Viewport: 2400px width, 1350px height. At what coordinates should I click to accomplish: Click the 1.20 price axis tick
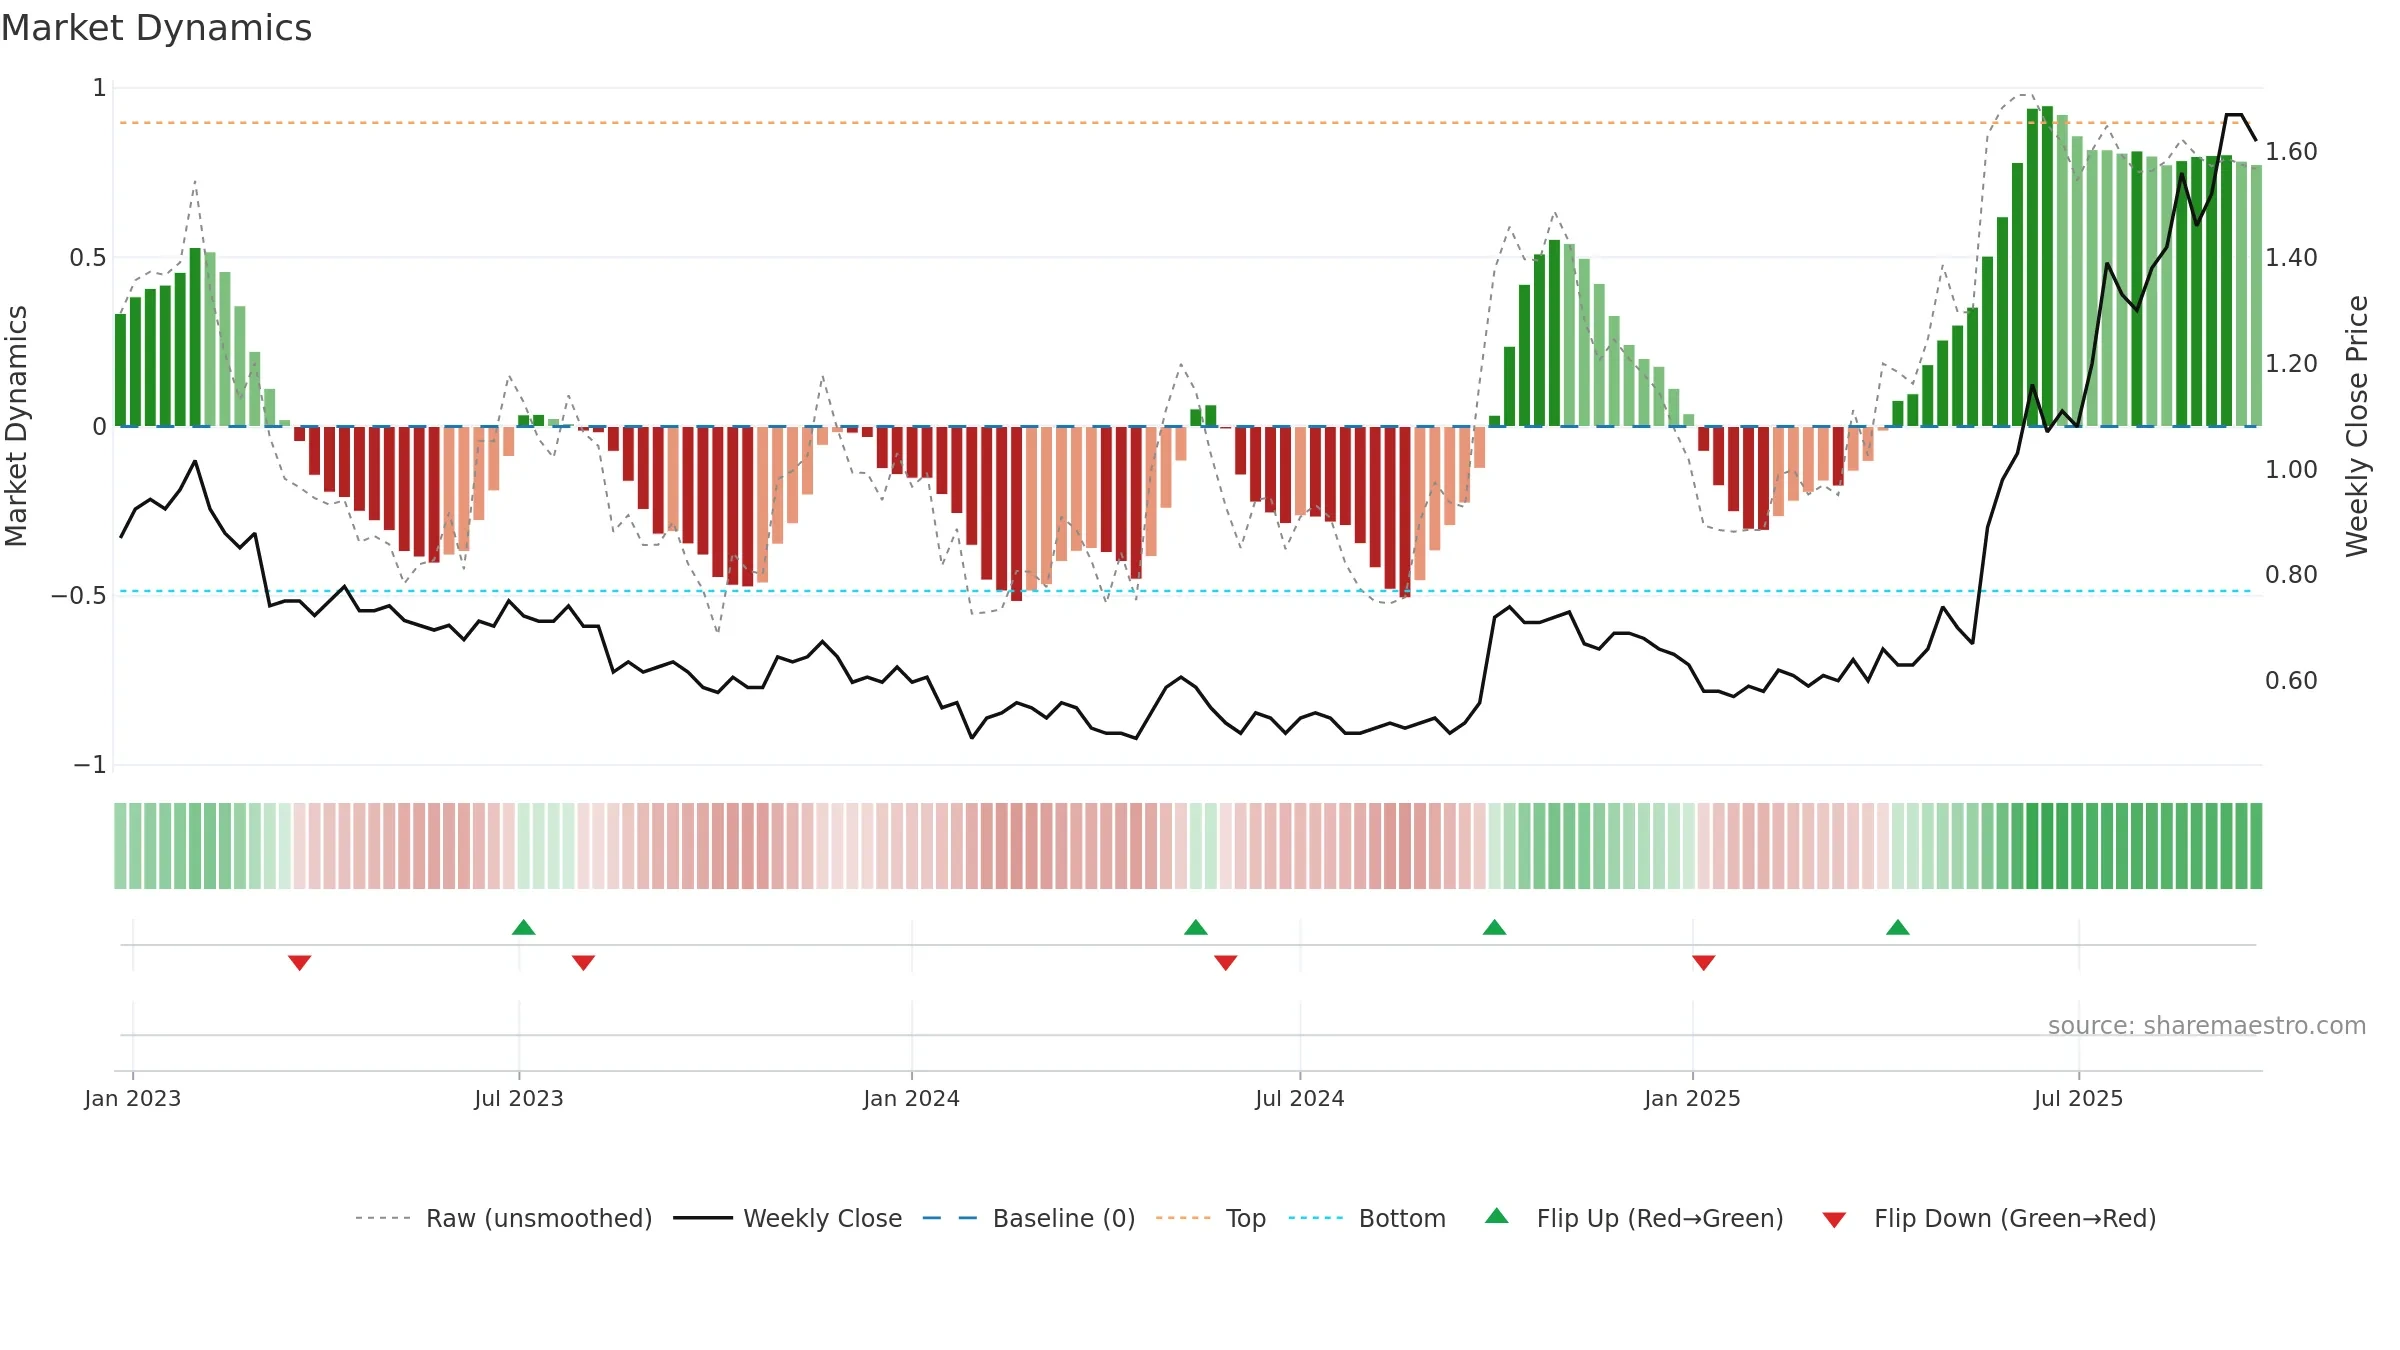2291,364
